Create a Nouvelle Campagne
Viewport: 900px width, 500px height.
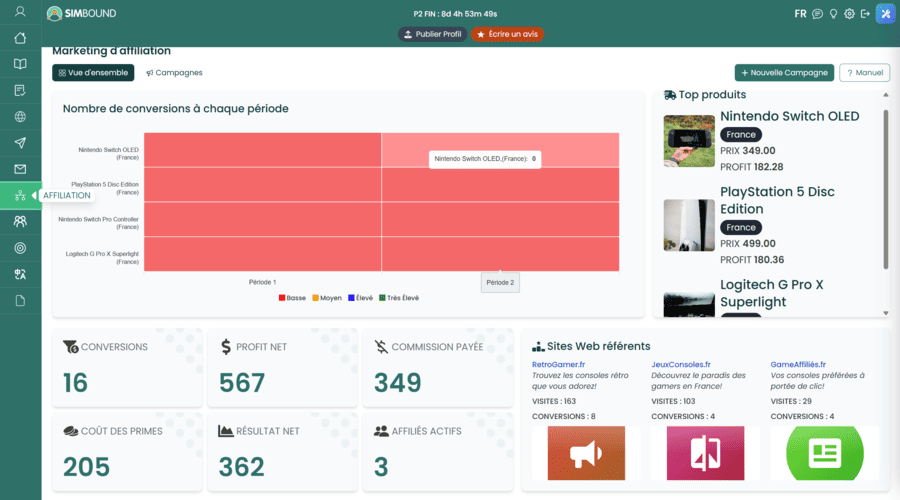tap(784, 73)
